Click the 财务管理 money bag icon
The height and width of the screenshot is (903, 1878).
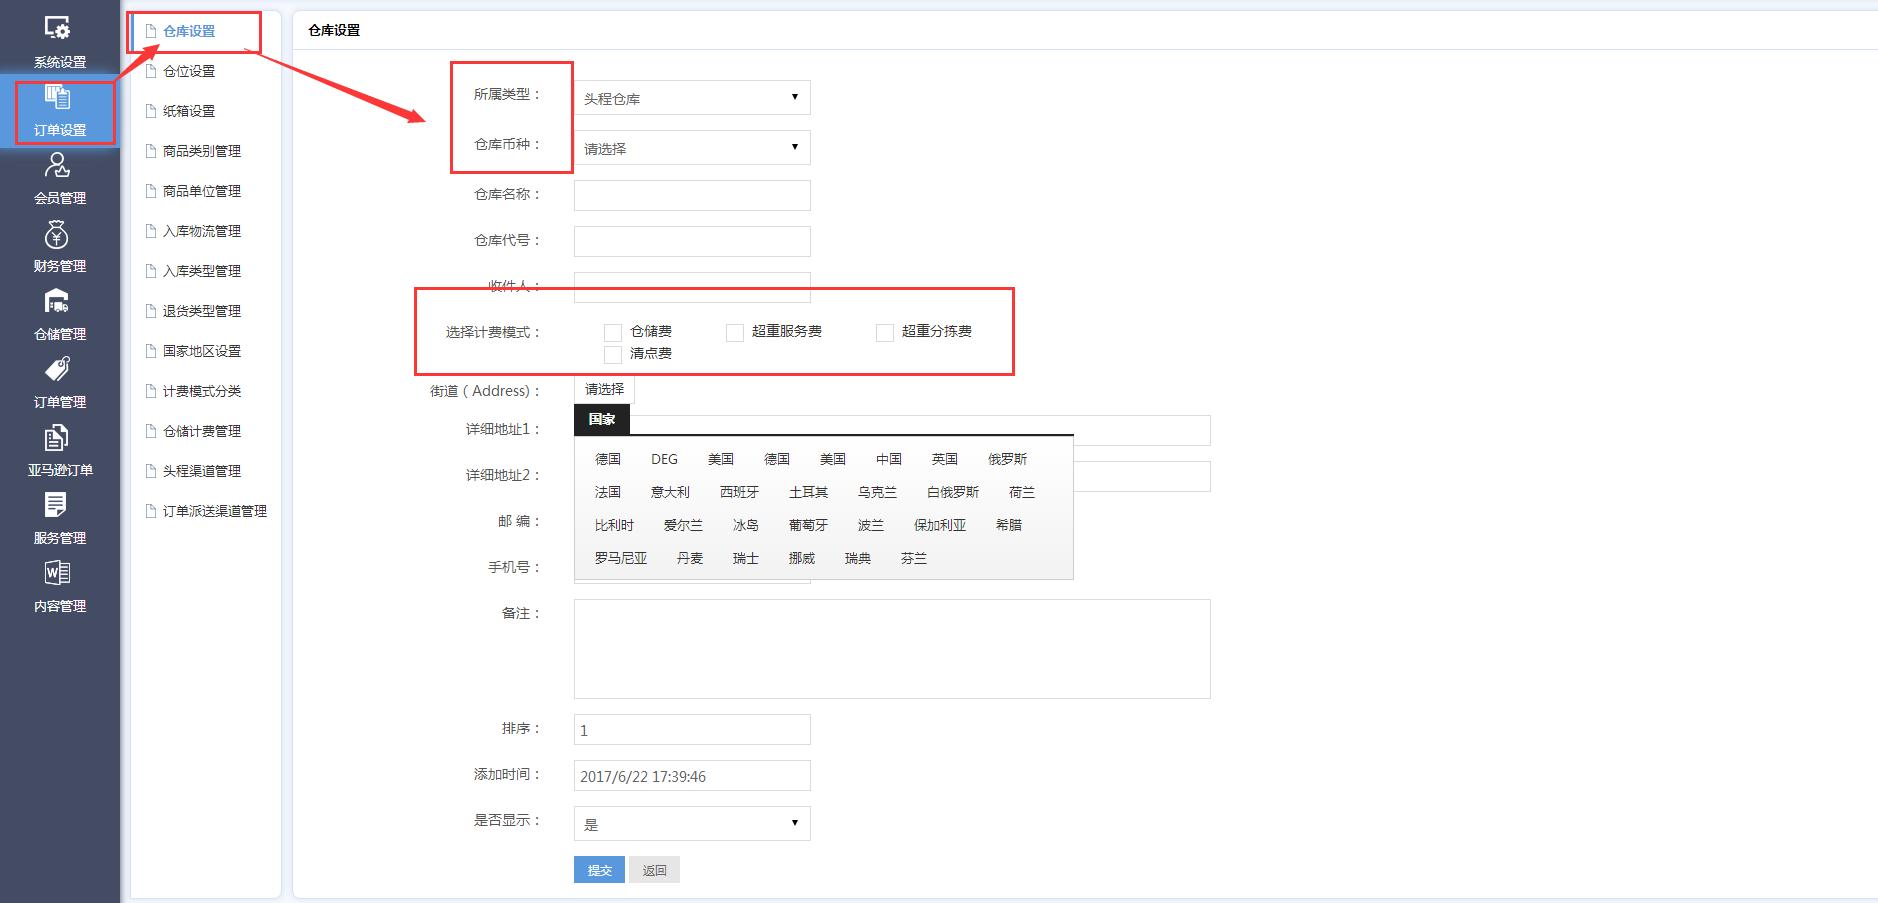click(59, 244)
